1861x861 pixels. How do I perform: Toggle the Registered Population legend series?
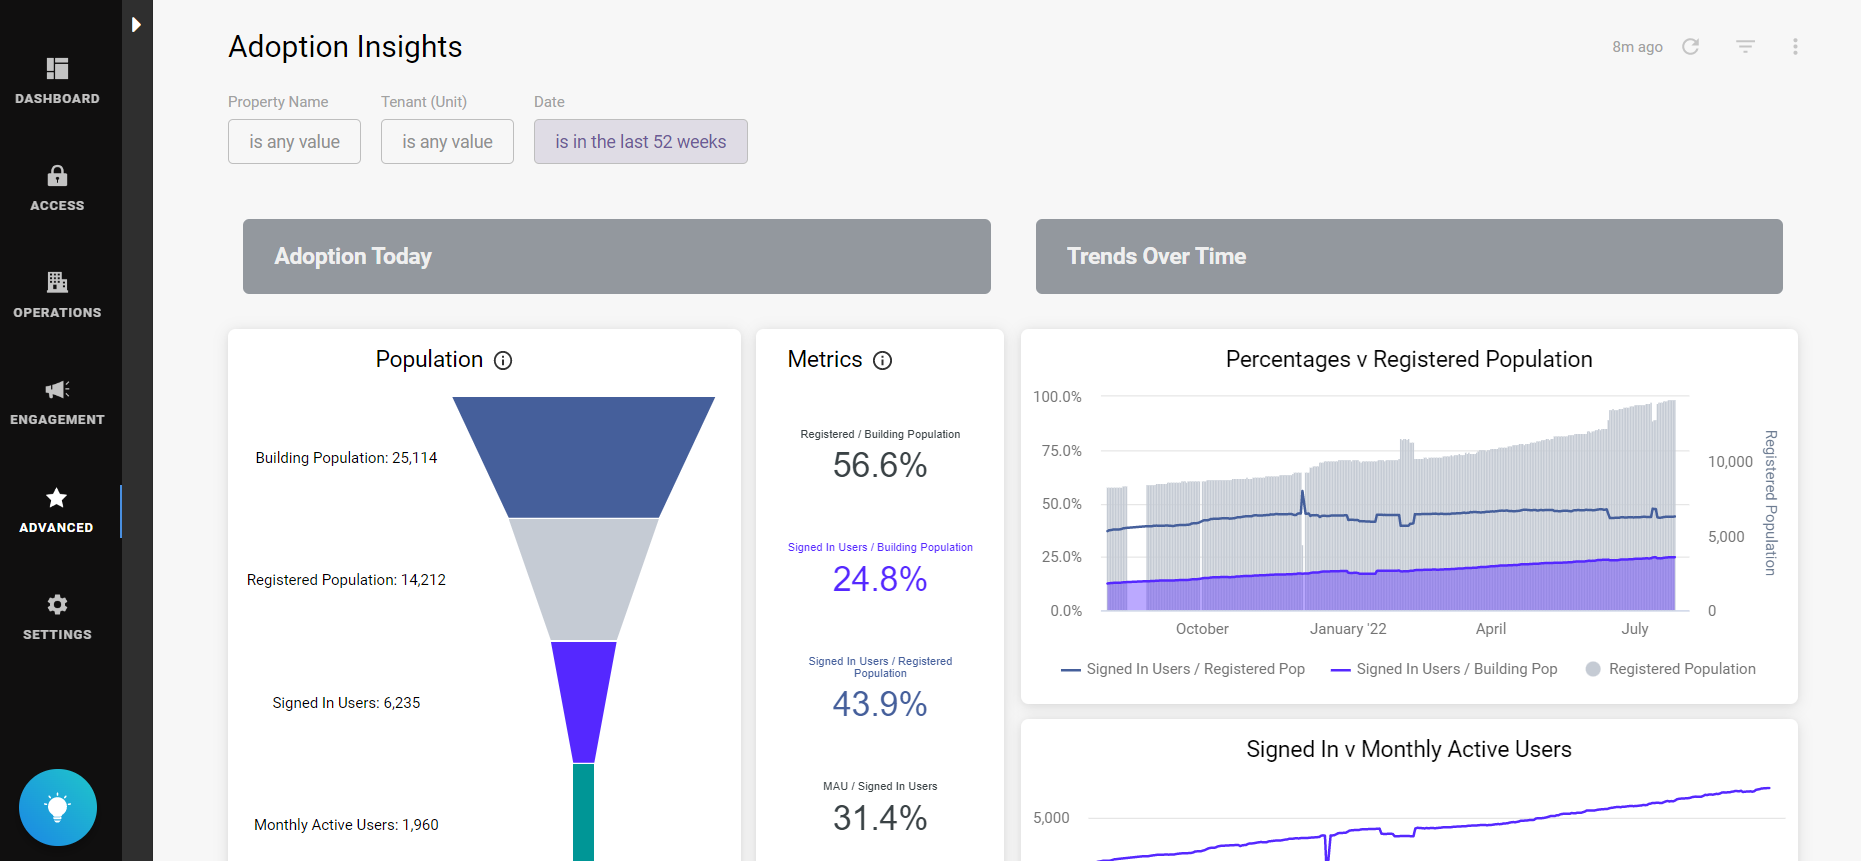[x=1671, y=669]
